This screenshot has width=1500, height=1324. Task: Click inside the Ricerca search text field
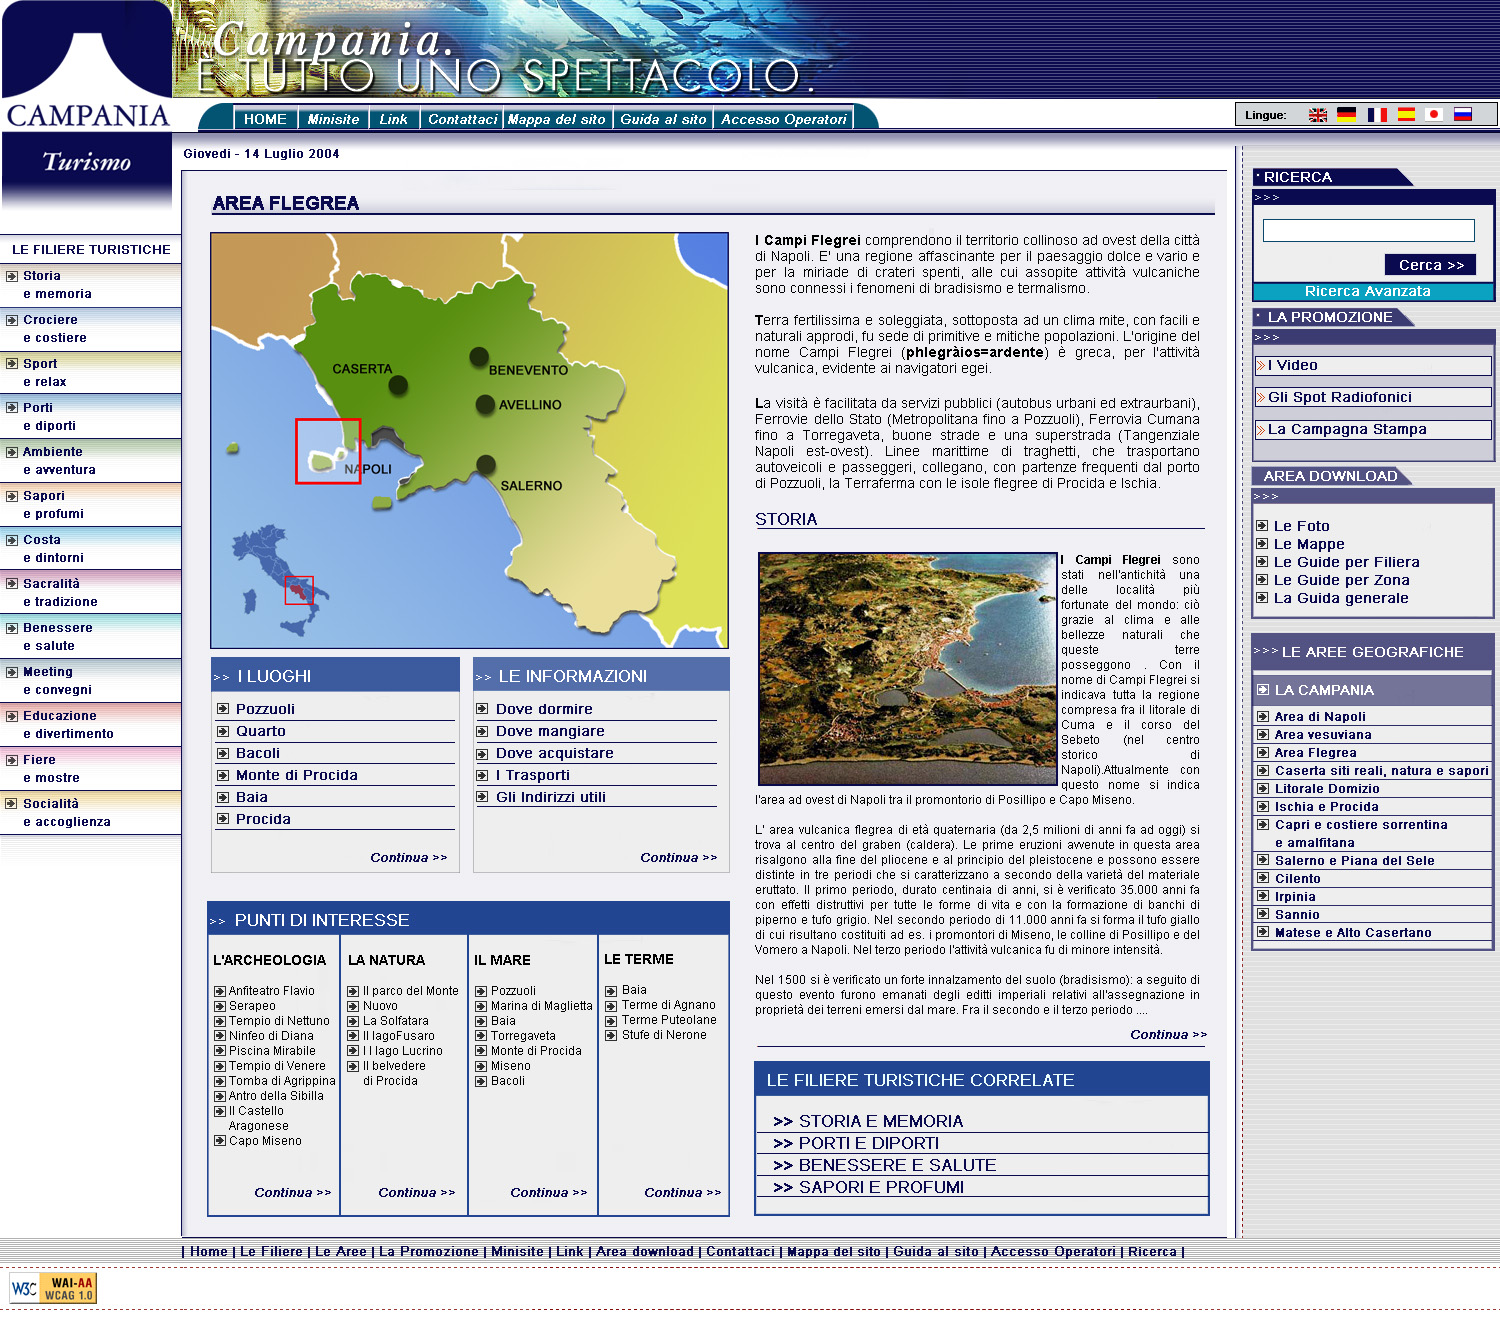click(1368, 230)
